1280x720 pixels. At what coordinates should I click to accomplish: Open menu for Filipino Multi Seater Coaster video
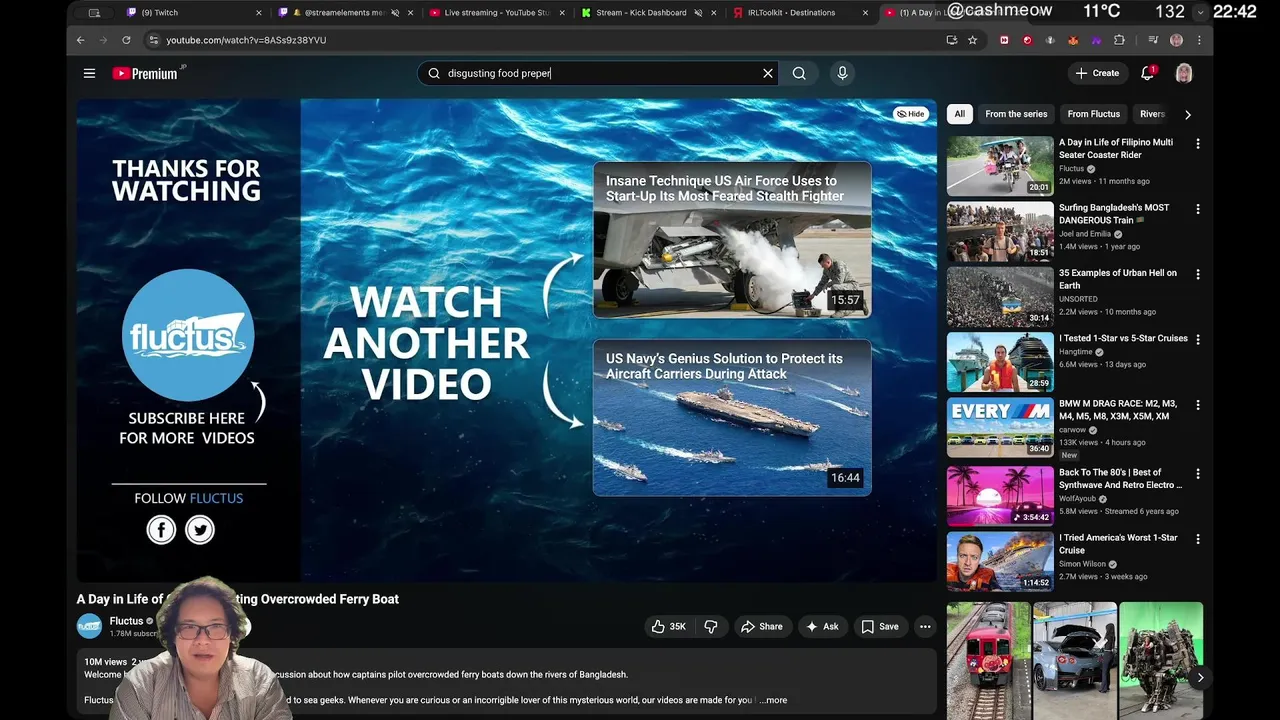tap(1197, 144)
